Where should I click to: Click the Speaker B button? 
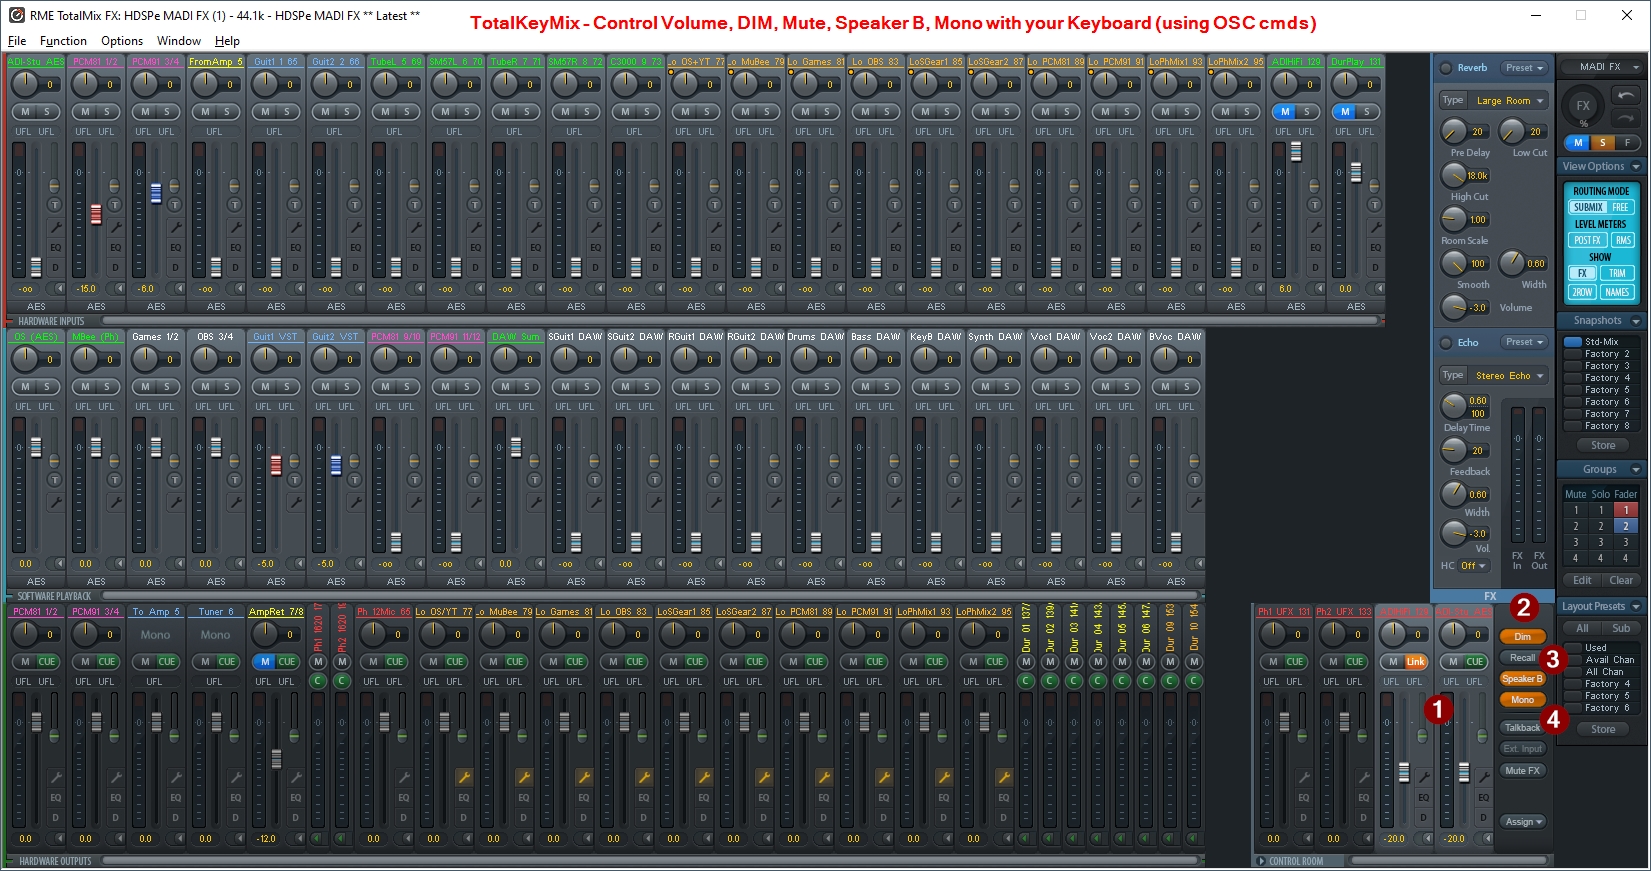[x=1523, y=679]
